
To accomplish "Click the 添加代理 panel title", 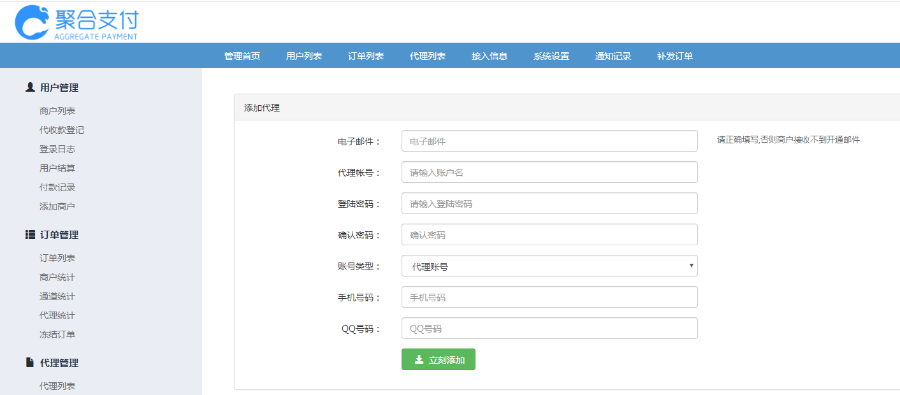I will 262,107.
